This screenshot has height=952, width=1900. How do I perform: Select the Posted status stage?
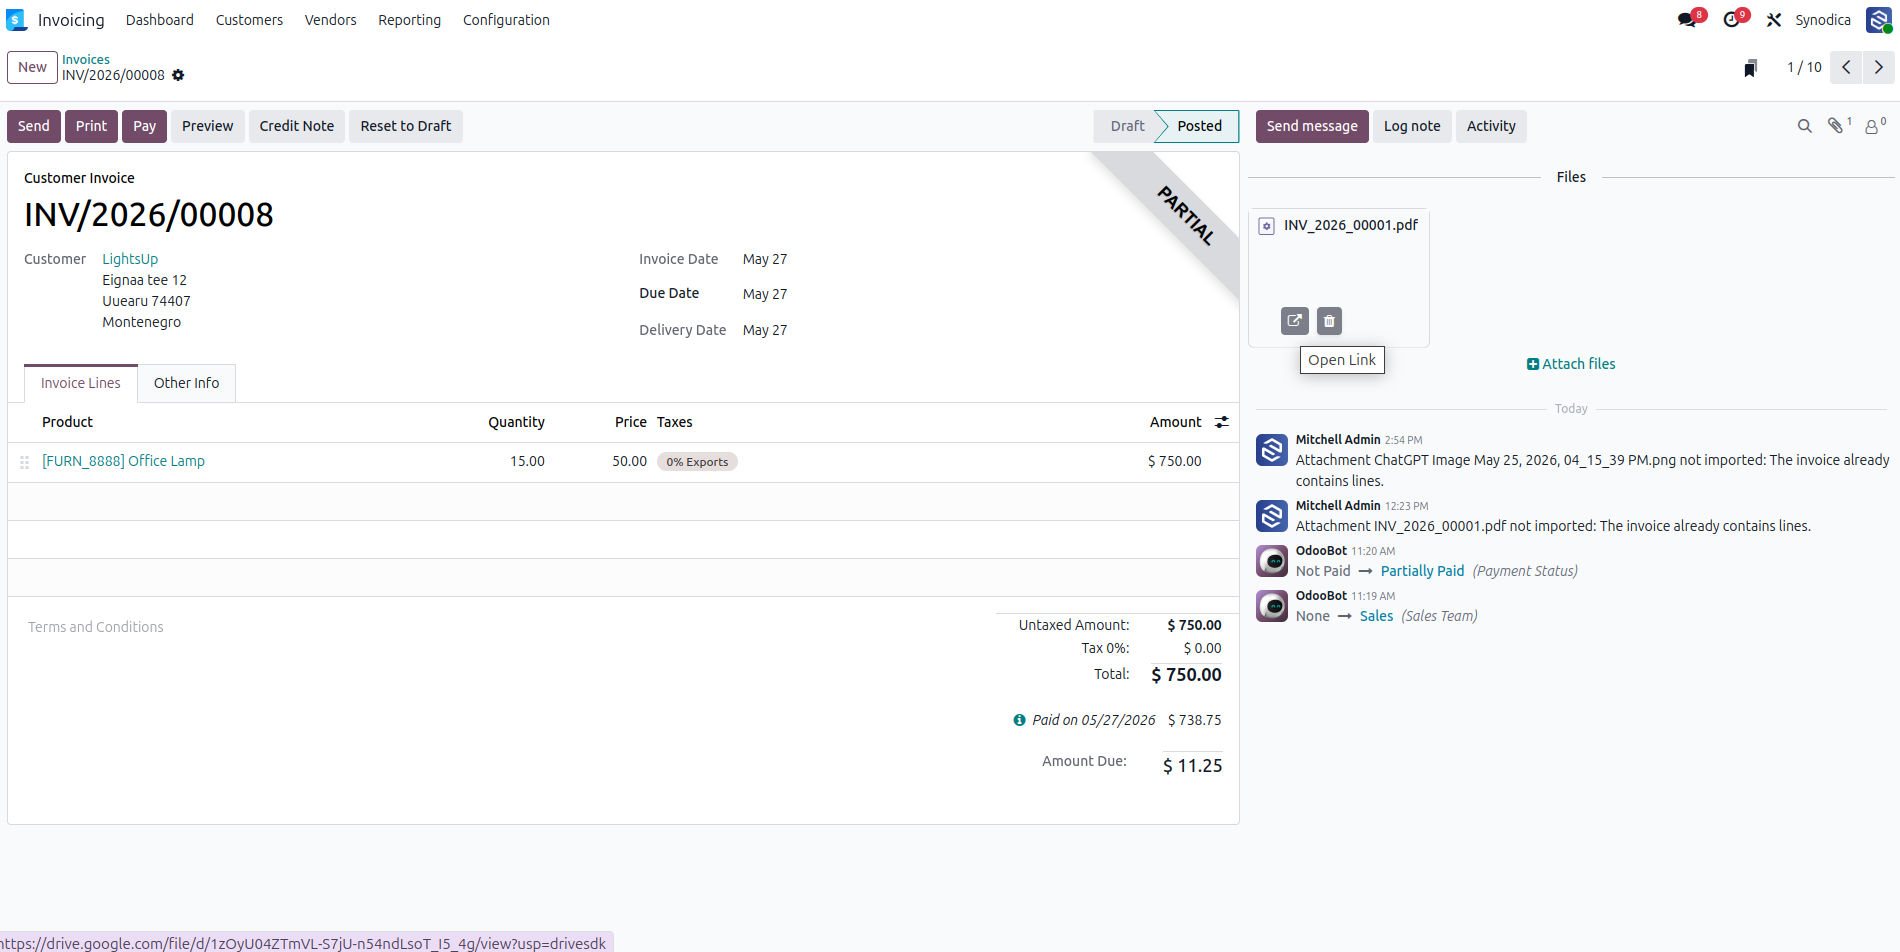click(1199, 126)
